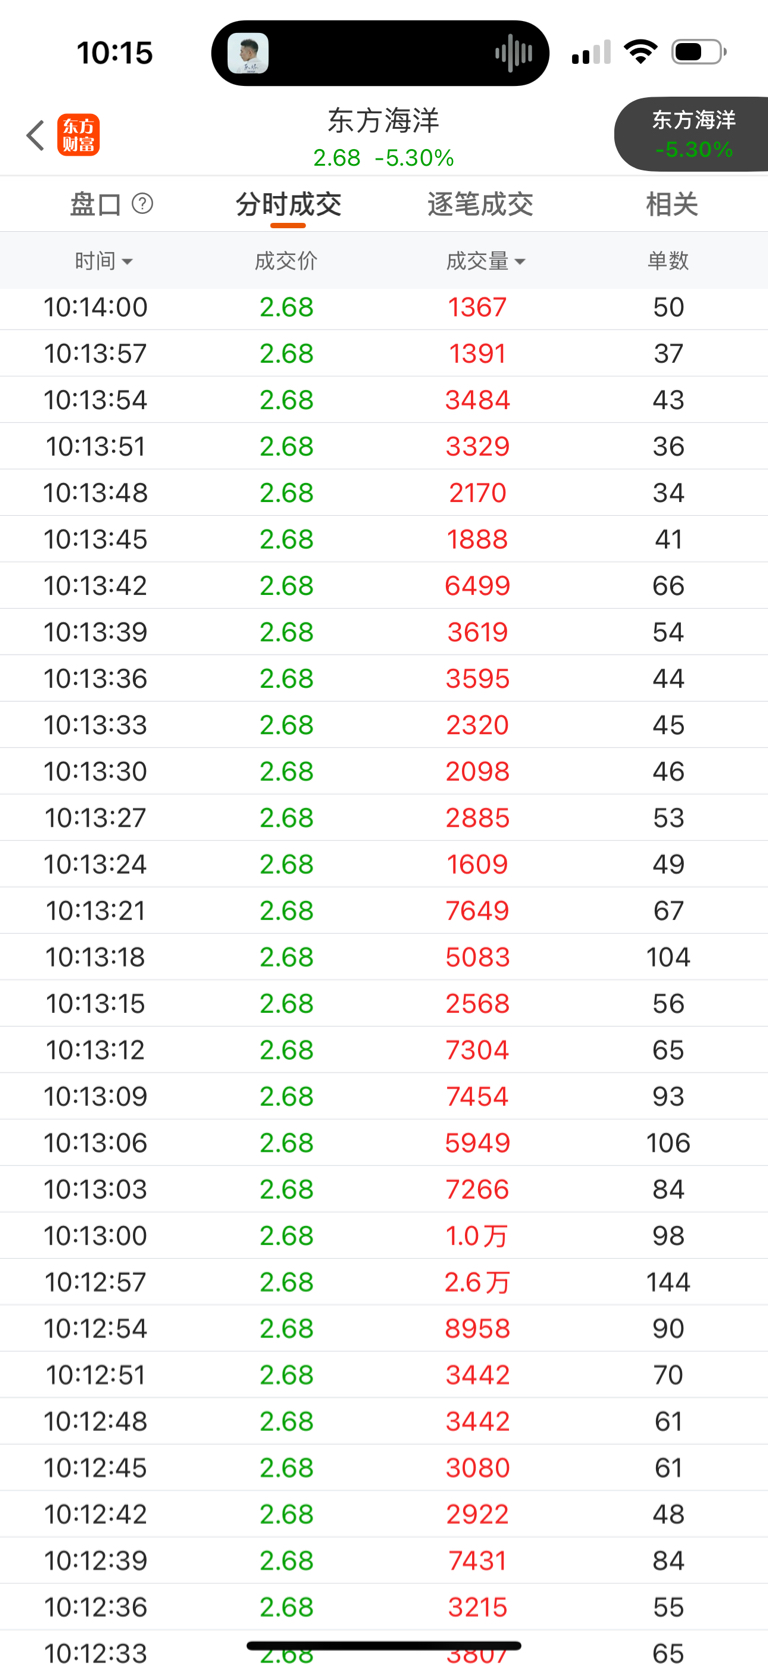This screenshot has height=1665, width=768.
Task: Switch to the 逐笔成交 tab
Action: click(x=480, y=204)
